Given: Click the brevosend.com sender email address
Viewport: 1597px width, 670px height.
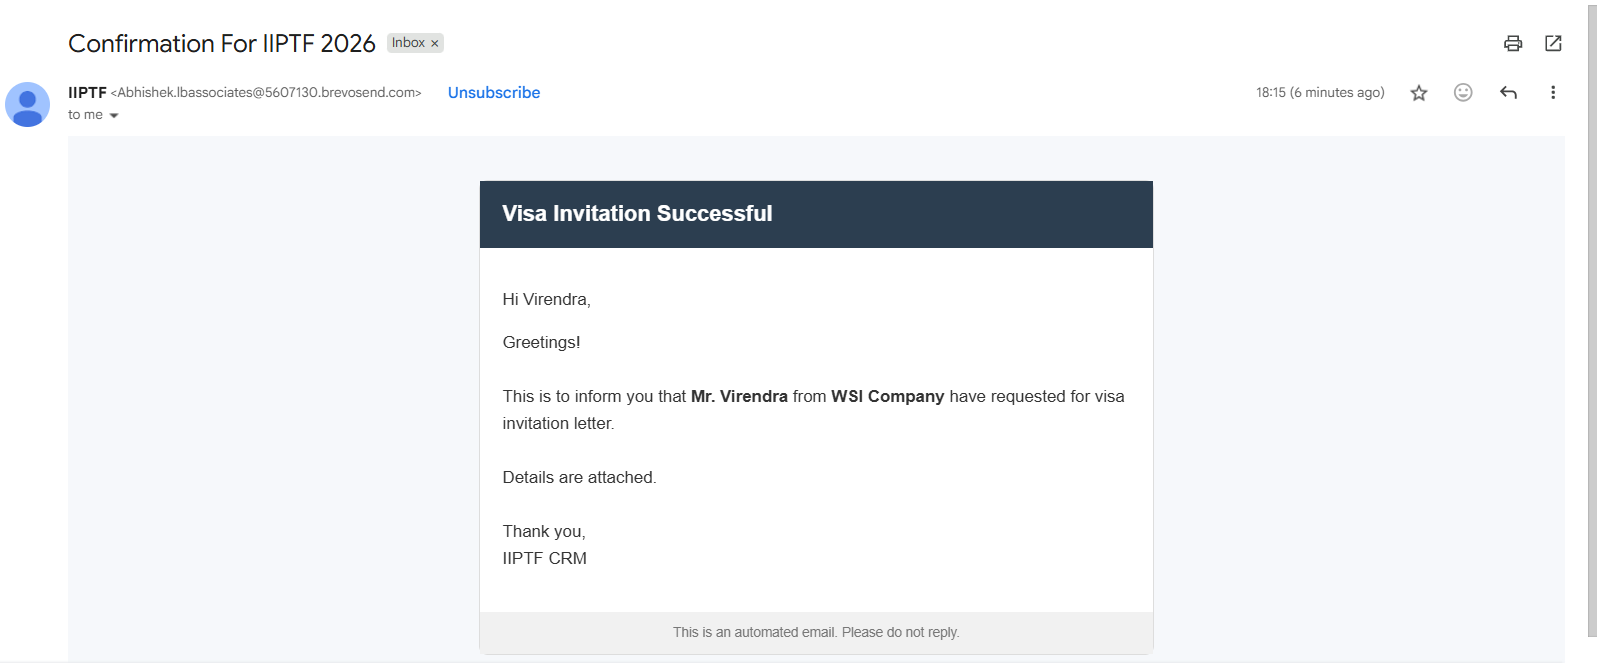Looking at the screenshot, I should [266, 93].
